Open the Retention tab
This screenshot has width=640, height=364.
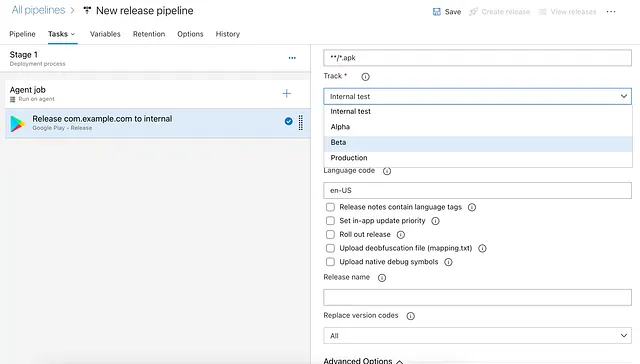[149, 34]
